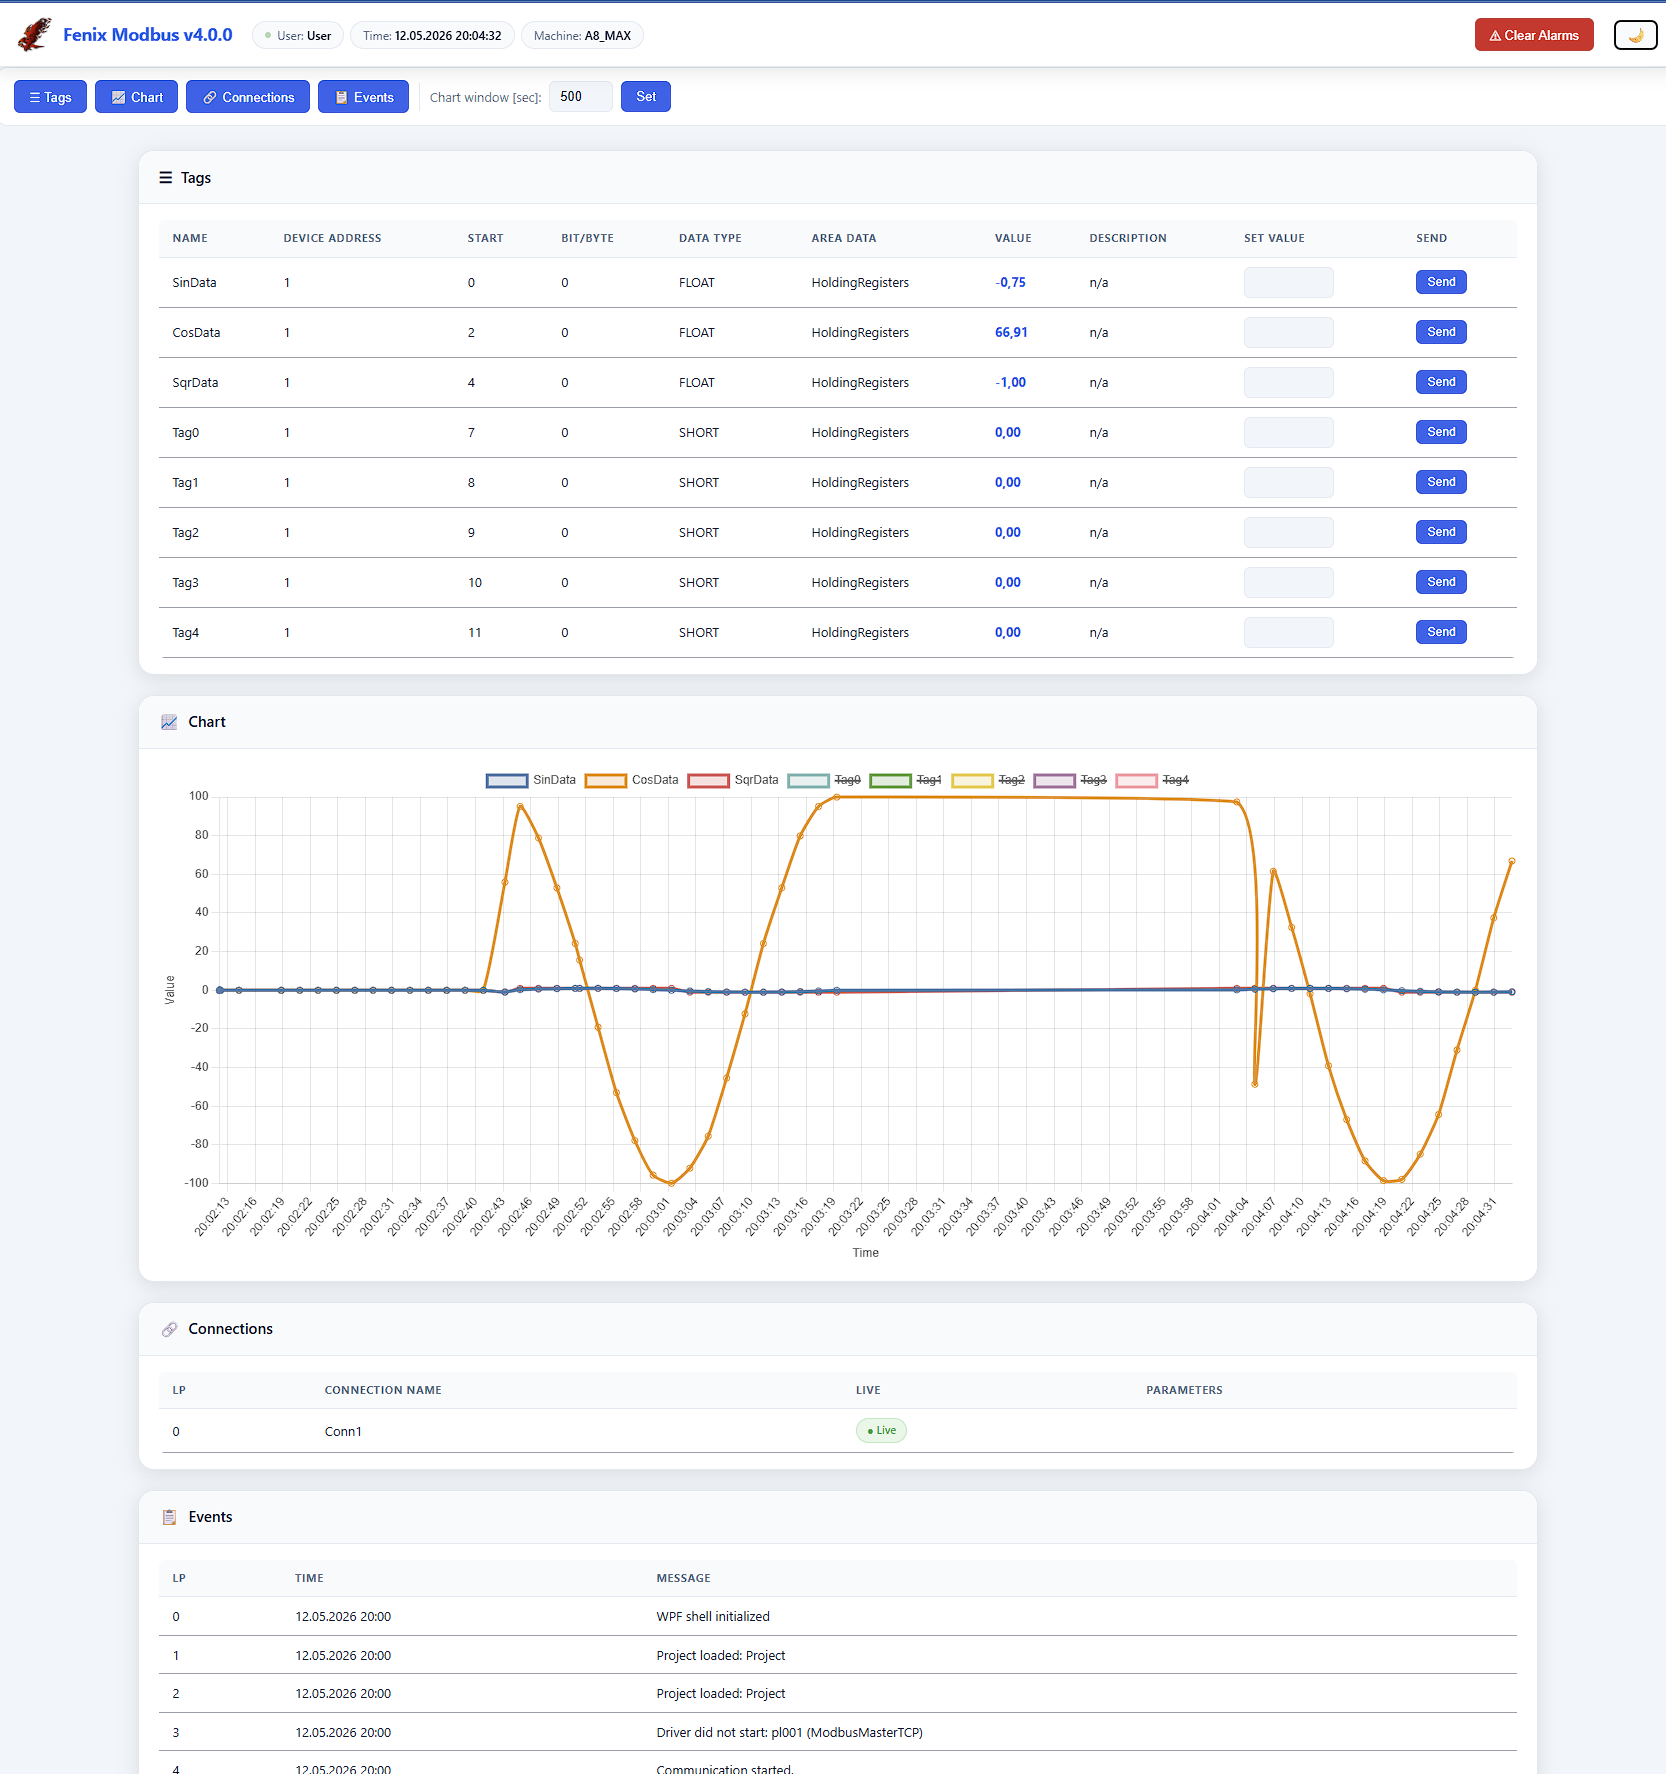Click the Live status badge for Conn1
The image size is (1666, 1774).
click(x=881, y=1431)
